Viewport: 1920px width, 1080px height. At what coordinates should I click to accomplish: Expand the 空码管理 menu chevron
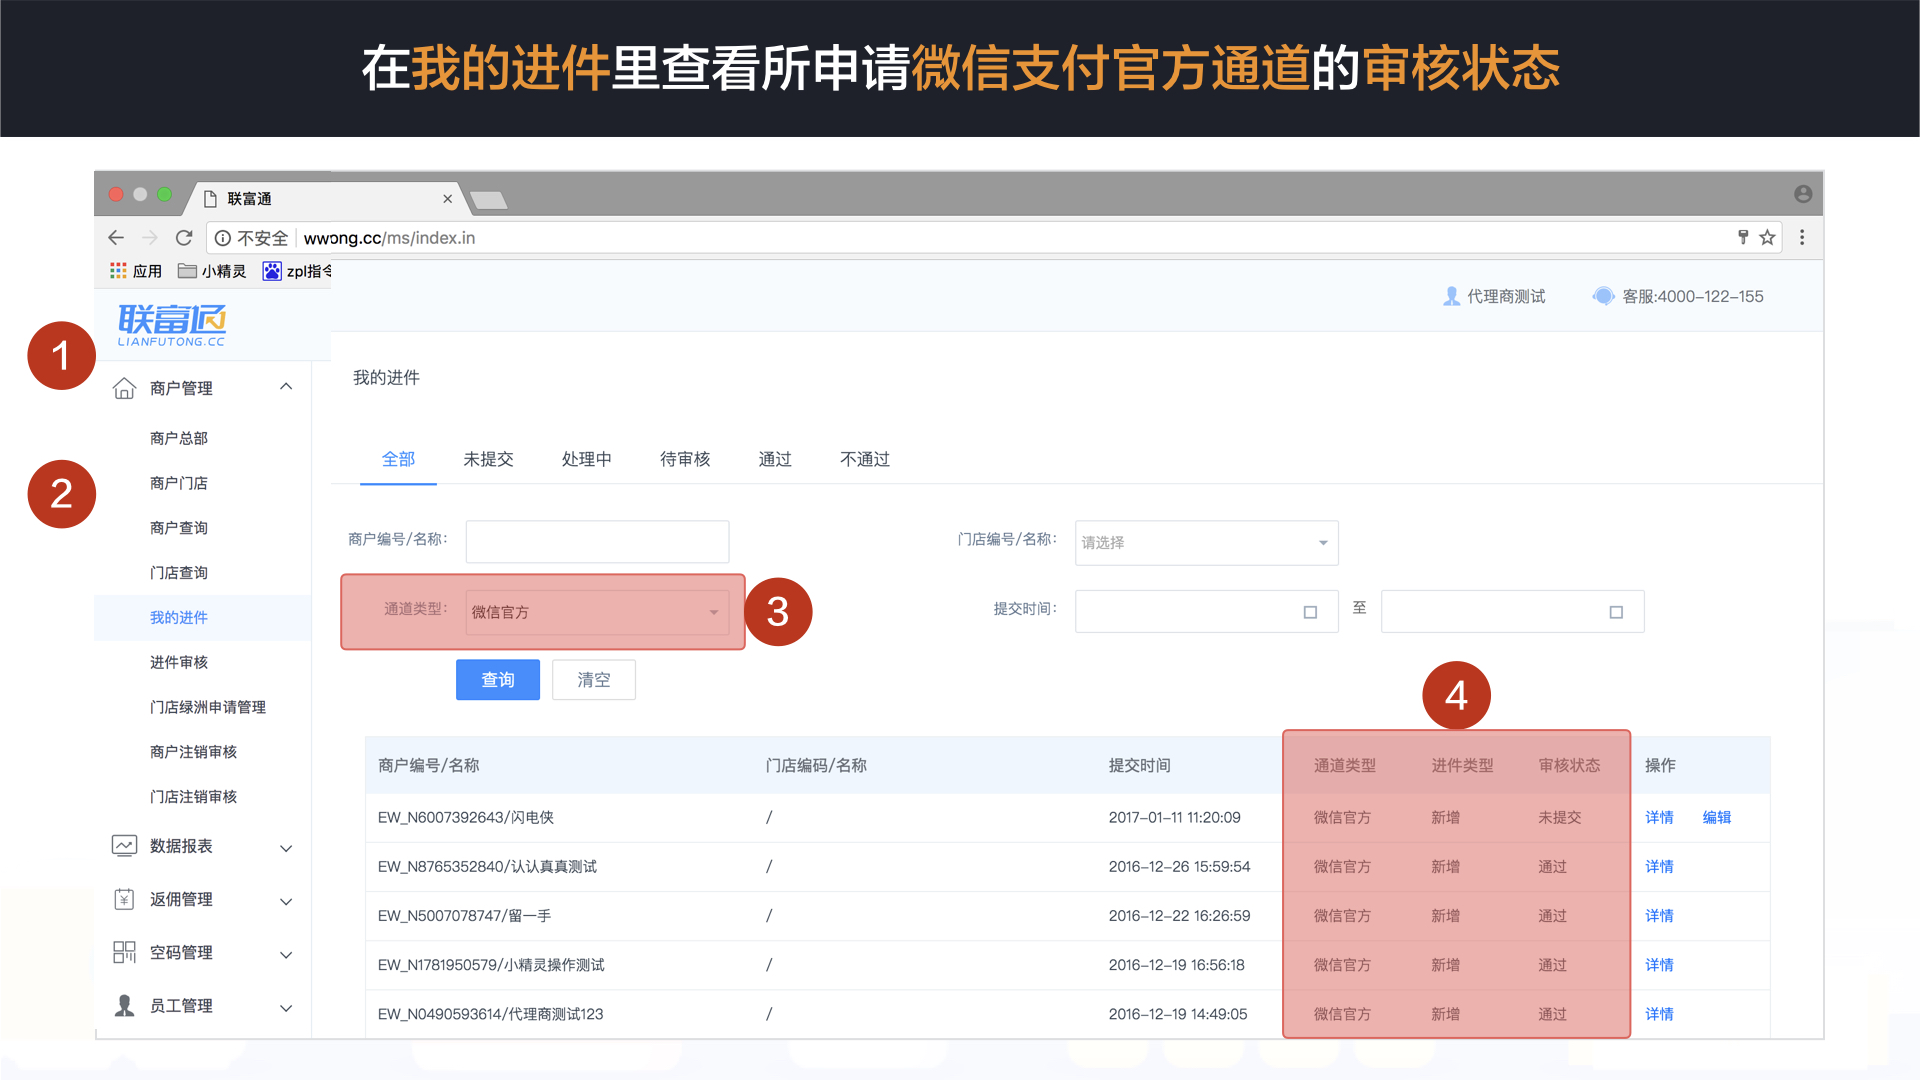click(286, 954)
